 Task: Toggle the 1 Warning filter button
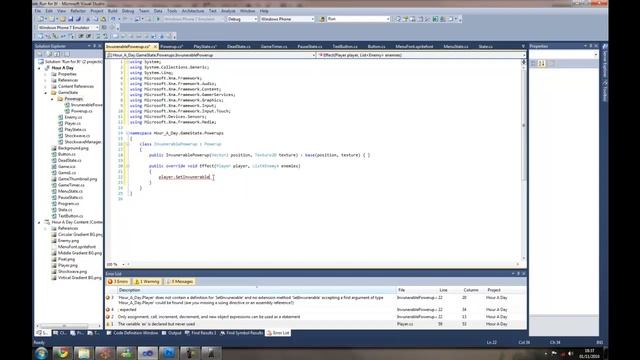pyautogui.click(x=147, y=282)
